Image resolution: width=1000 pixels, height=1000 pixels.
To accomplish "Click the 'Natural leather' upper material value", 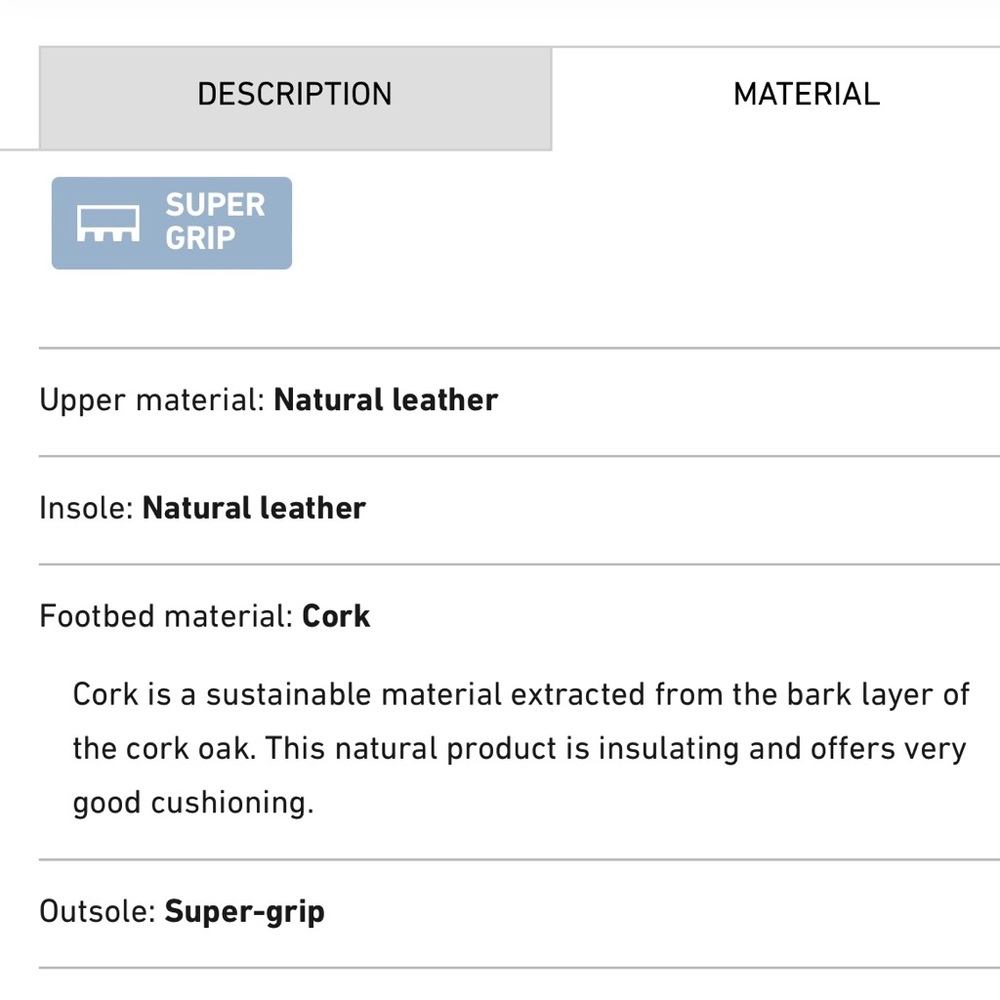I will pos(385,399).
